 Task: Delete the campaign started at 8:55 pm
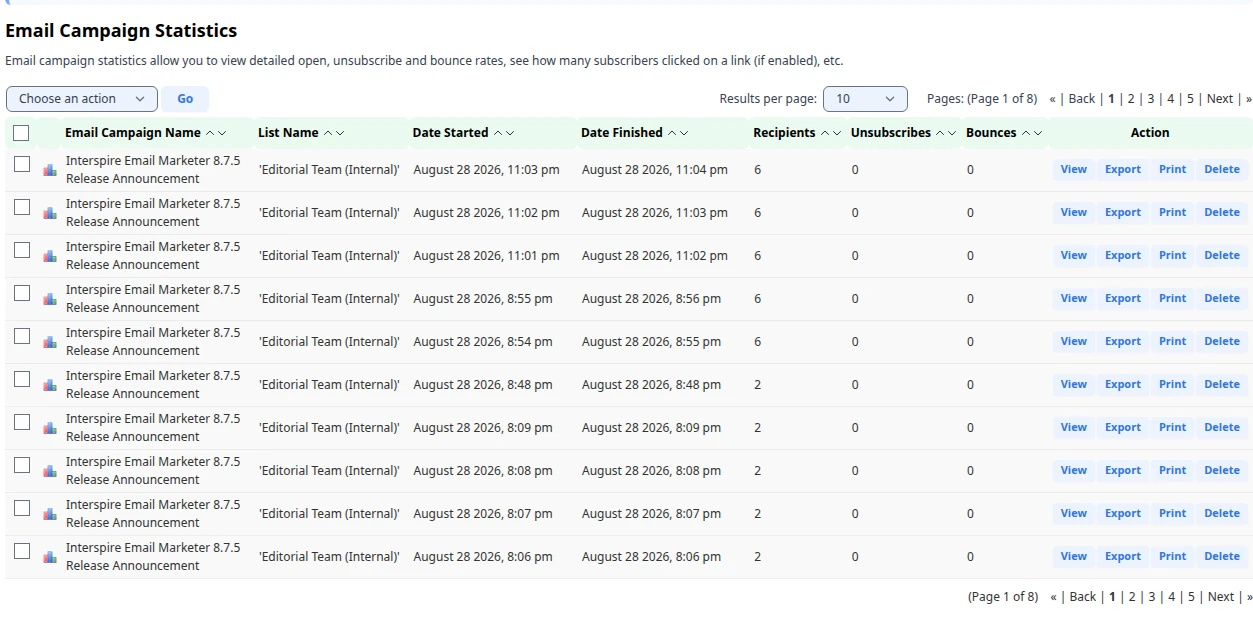(x=1222, y=299)
